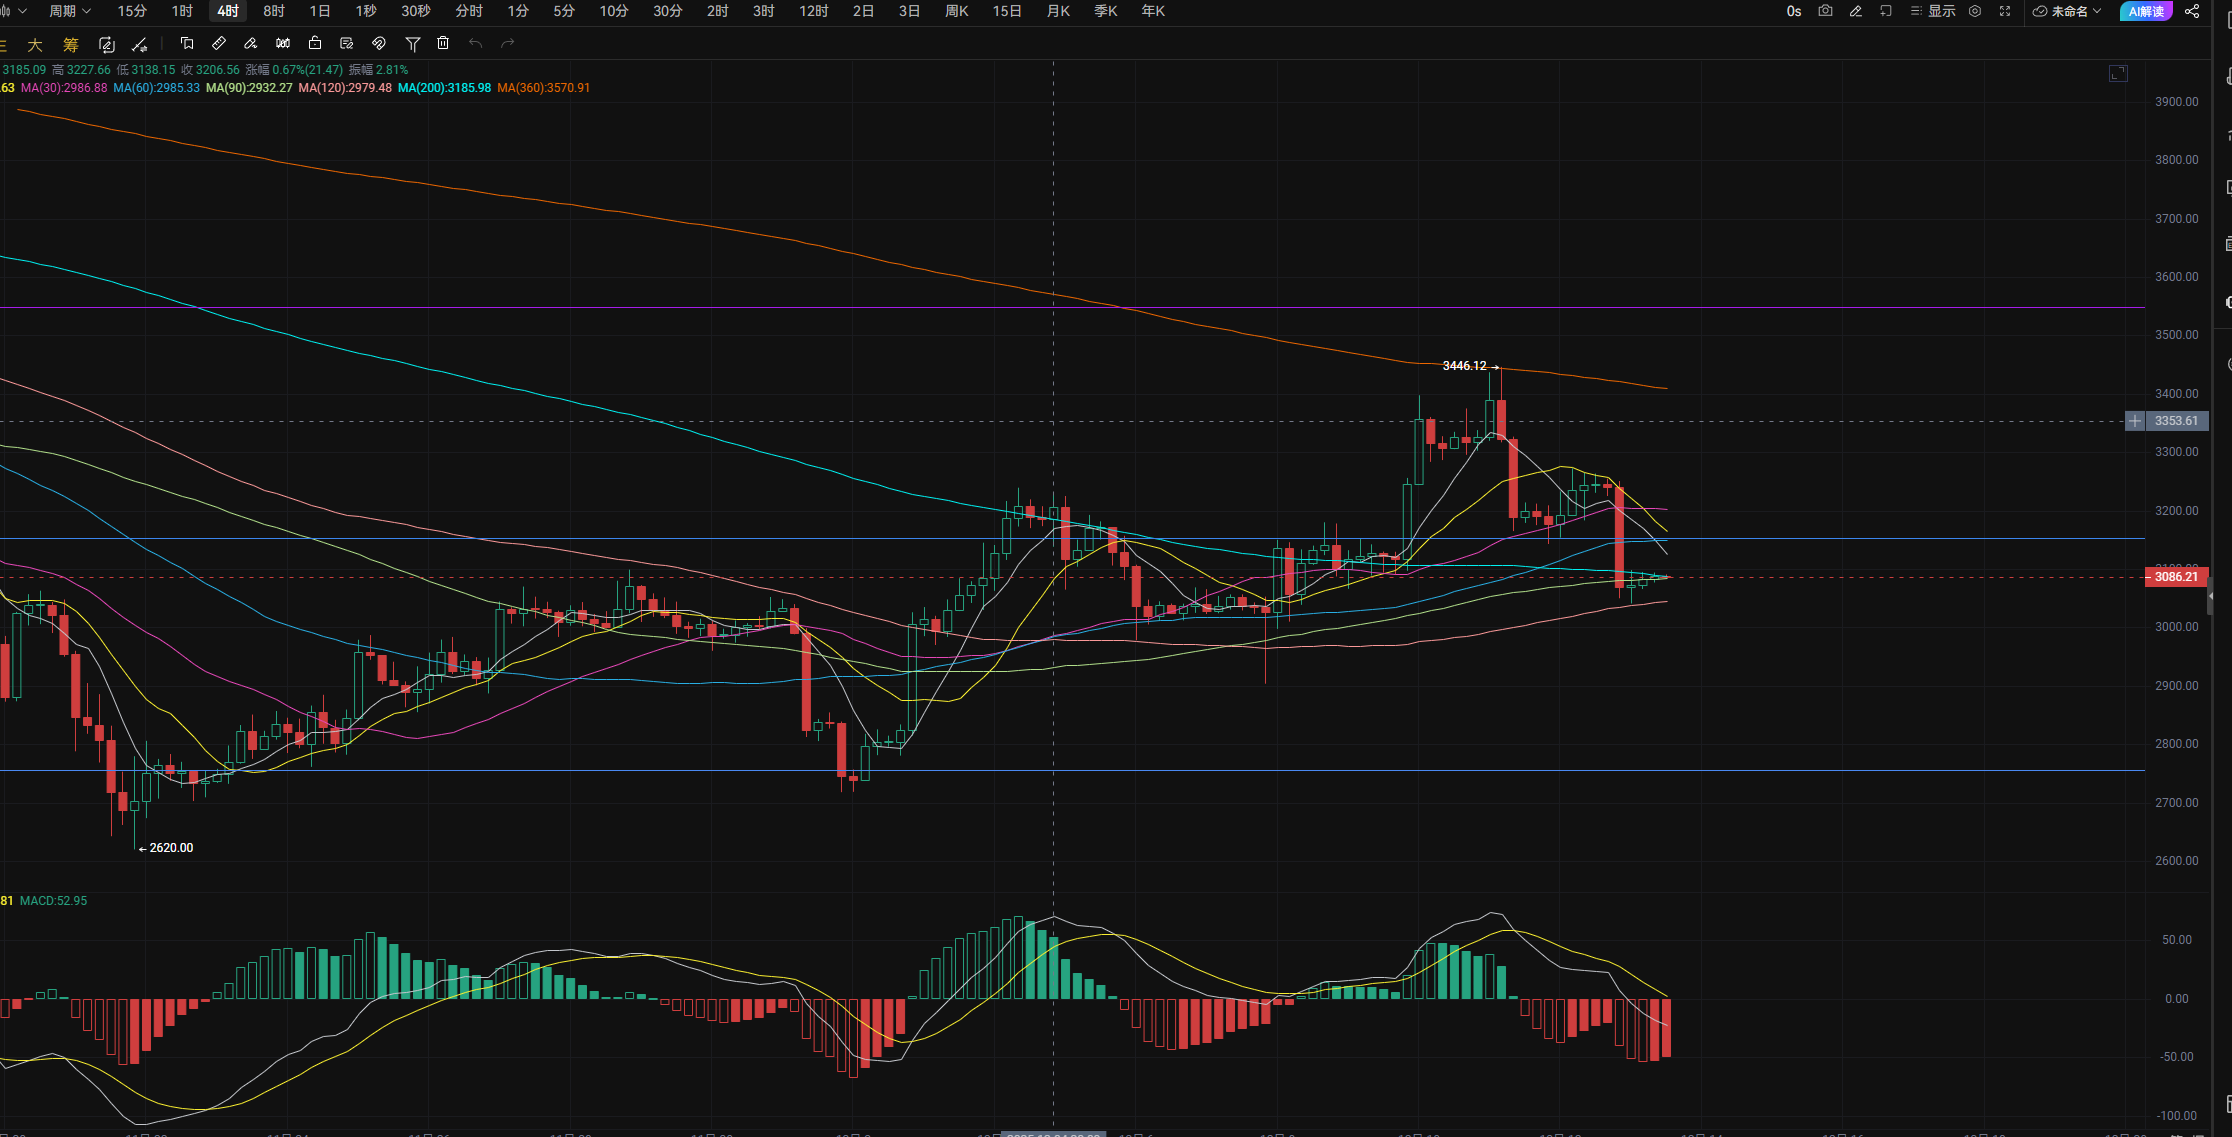Click the magnet snap icon
Viewport: 2232px width, 1137px height.
(x=378, y=43)
